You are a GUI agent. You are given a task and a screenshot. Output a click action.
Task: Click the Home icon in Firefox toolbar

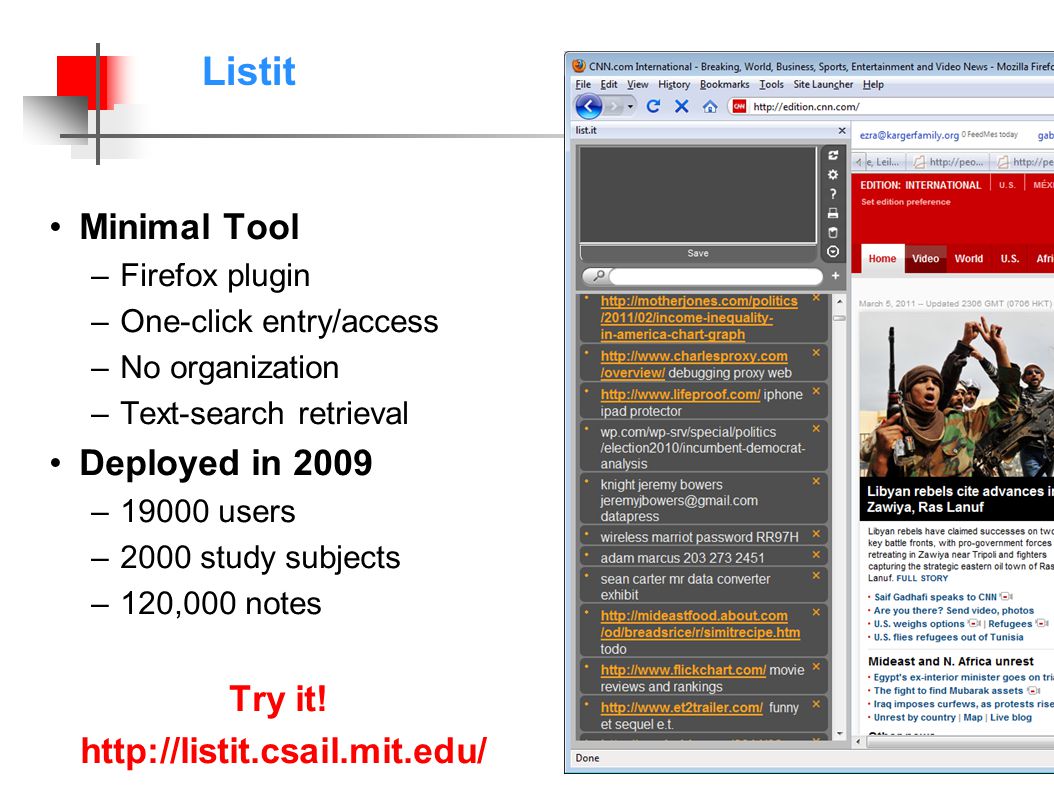[710, 106]
